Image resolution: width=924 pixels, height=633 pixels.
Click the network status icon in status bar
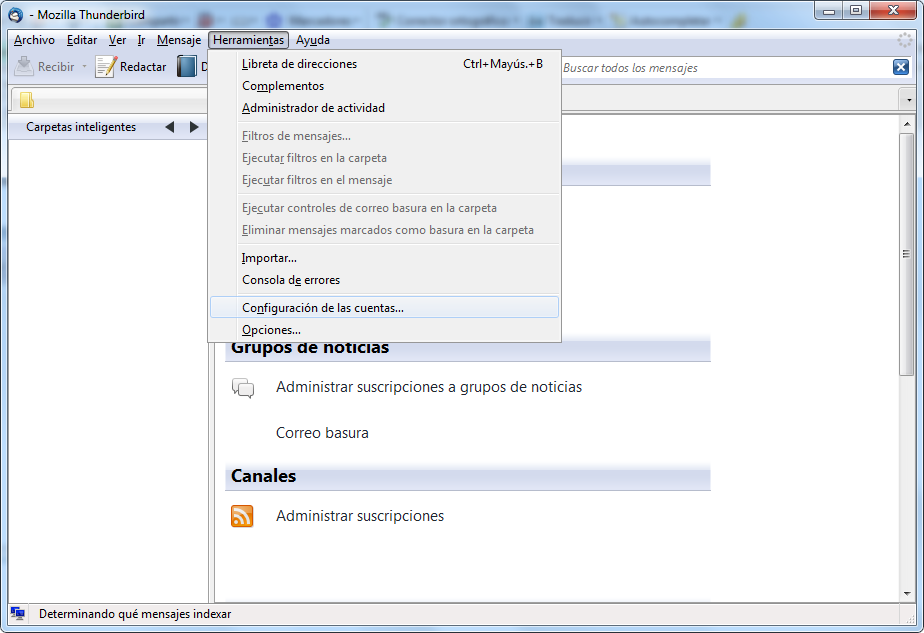(18, 614)
